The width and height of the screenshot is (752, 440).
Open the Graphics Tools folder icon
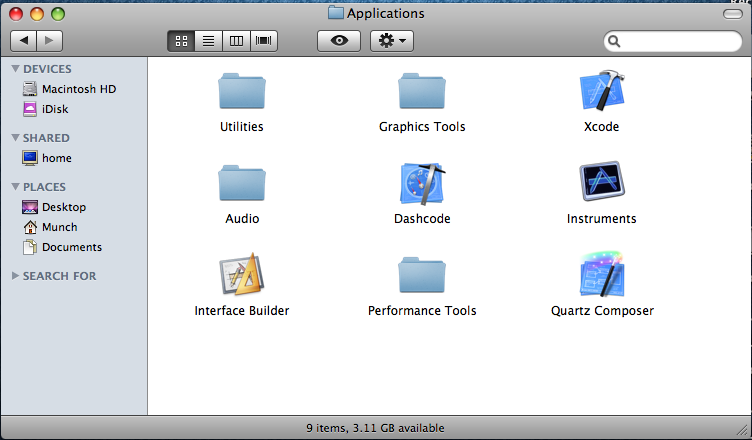coord(422,91)
